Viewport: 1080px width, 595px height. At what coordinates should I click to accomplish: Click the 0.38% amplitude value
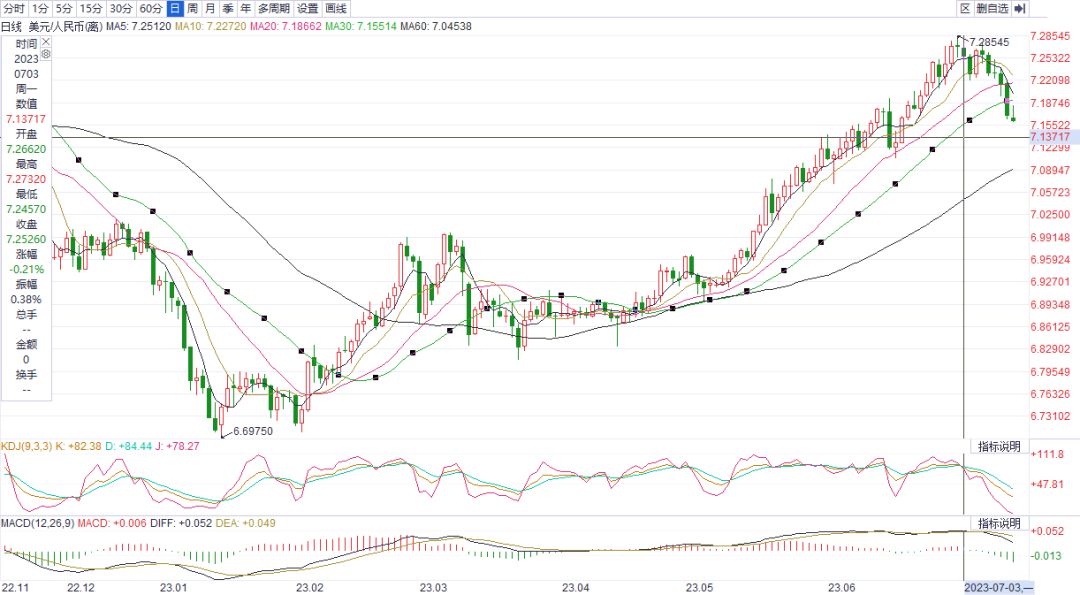pyautogui.click(x=26, y=300)
